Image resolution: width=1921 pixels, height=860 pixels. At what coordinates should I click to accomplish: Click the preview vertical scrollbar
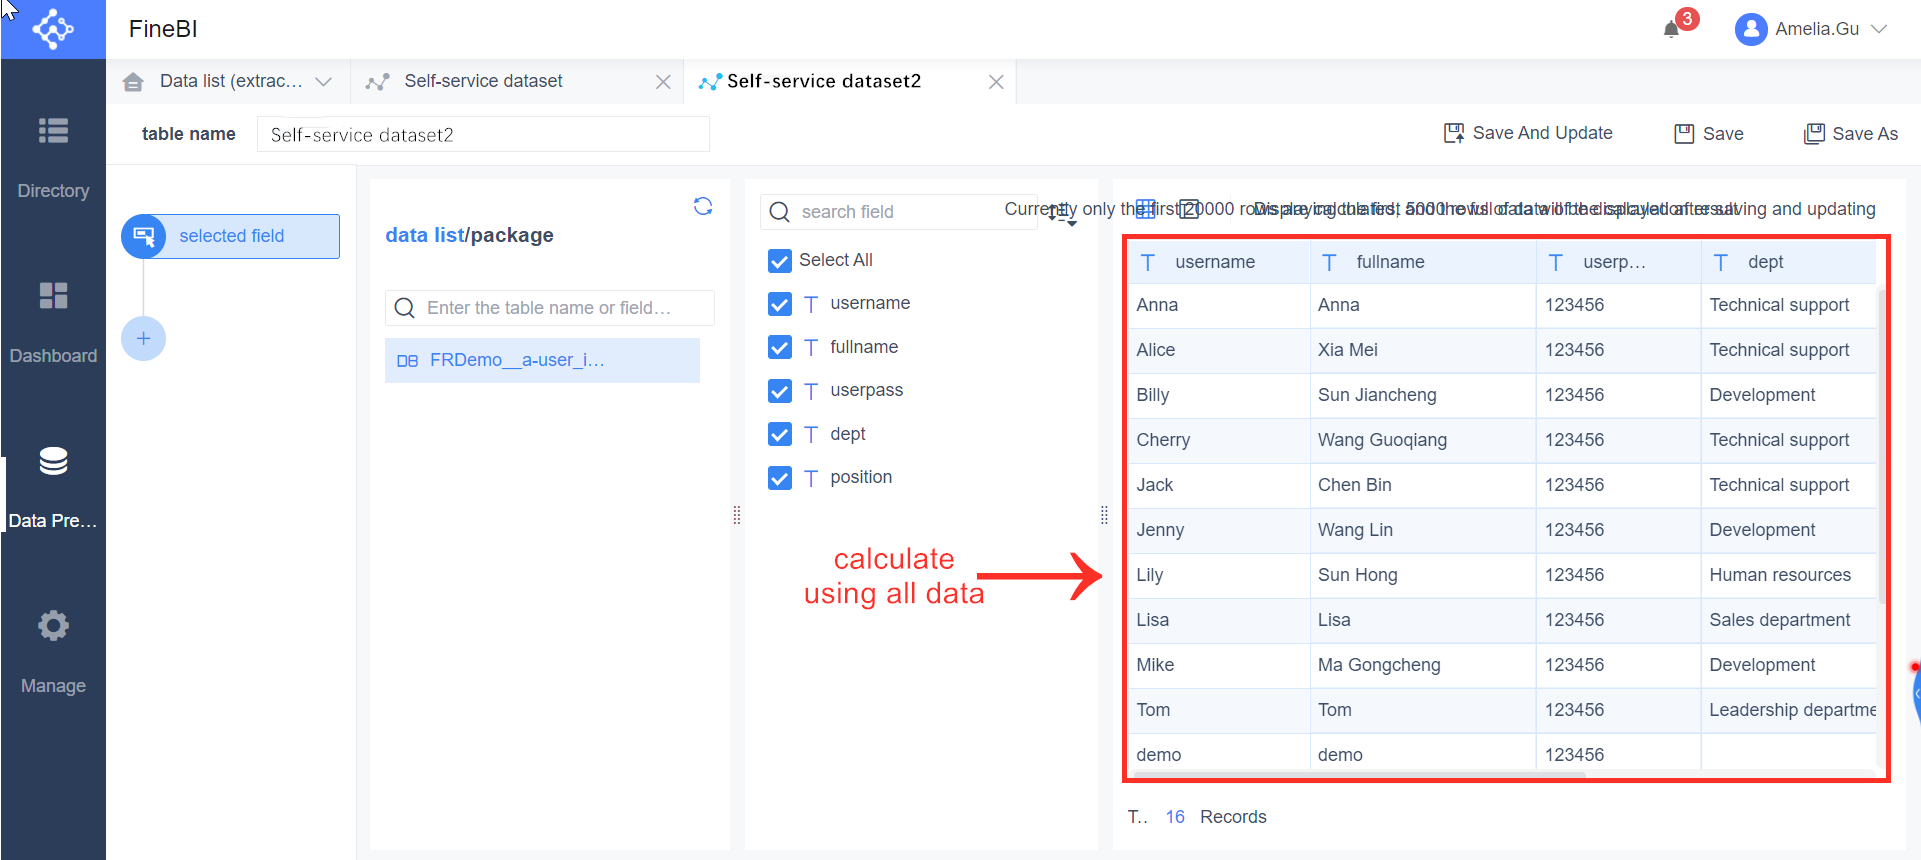[x=1882, y=447]
